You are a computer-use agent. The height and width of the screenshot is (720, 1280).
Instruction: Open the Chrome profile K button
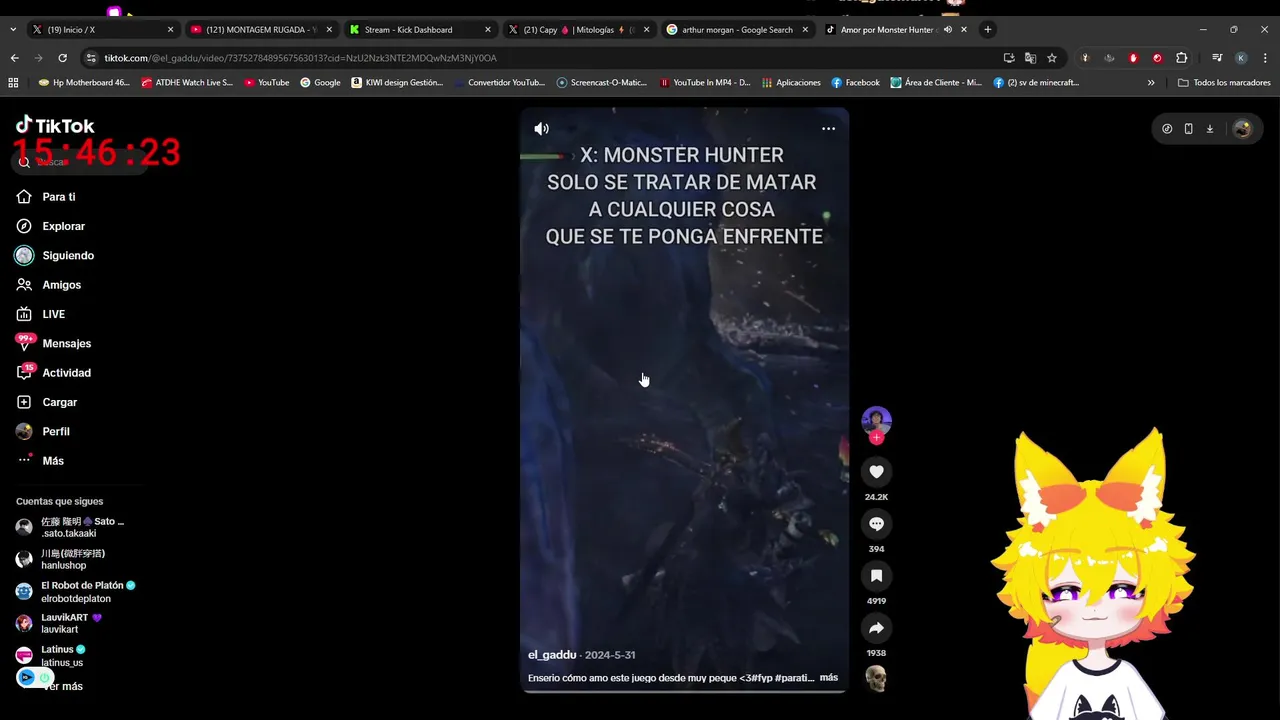click(x=1241, y=58)
